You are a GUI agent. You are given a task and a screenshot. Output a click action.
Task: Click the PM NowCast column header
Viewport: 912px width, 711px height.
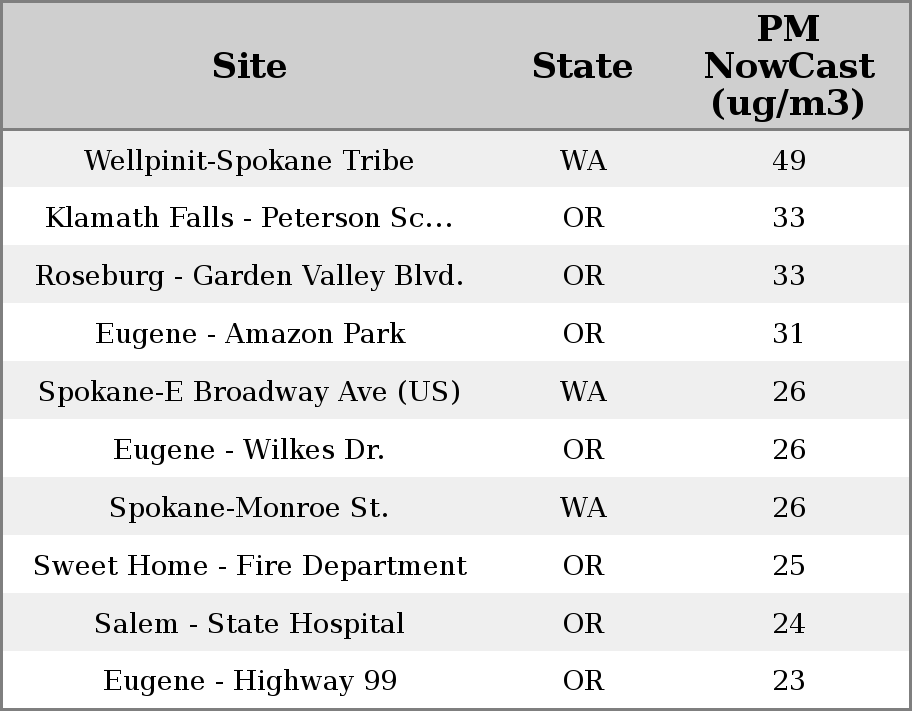[788, 66]
